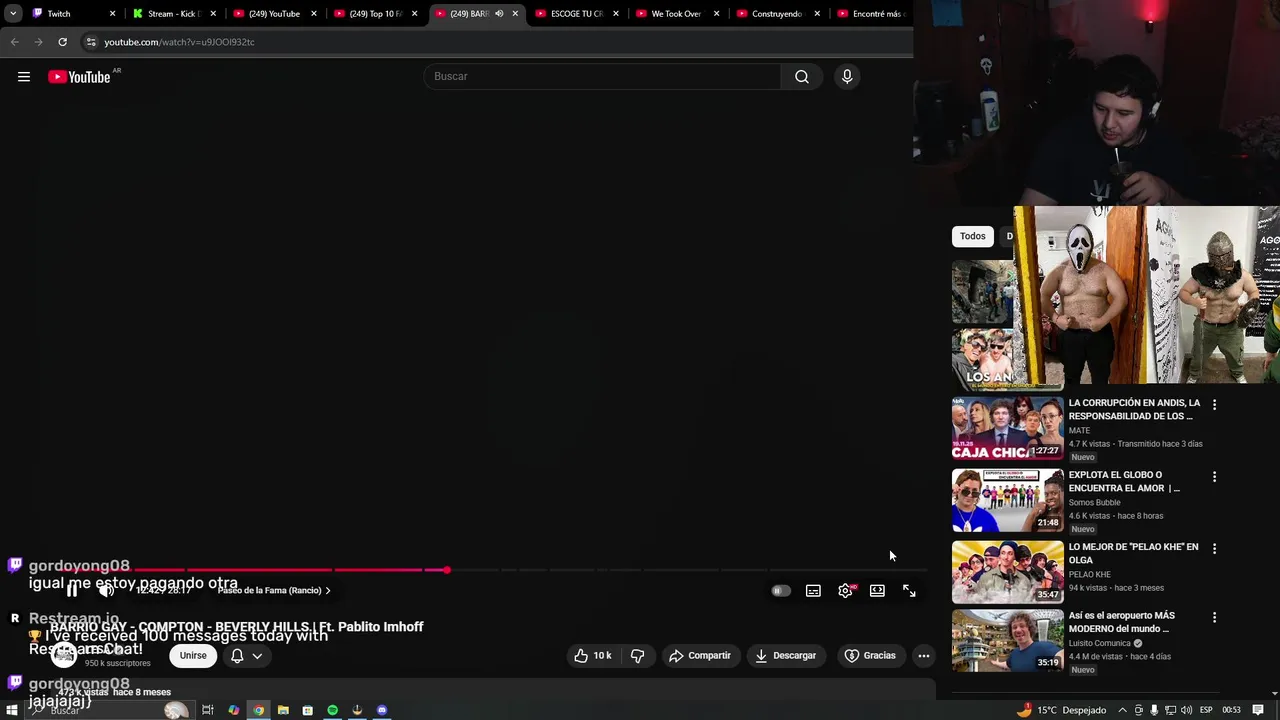Close the Twitch tab

(112, 14)
